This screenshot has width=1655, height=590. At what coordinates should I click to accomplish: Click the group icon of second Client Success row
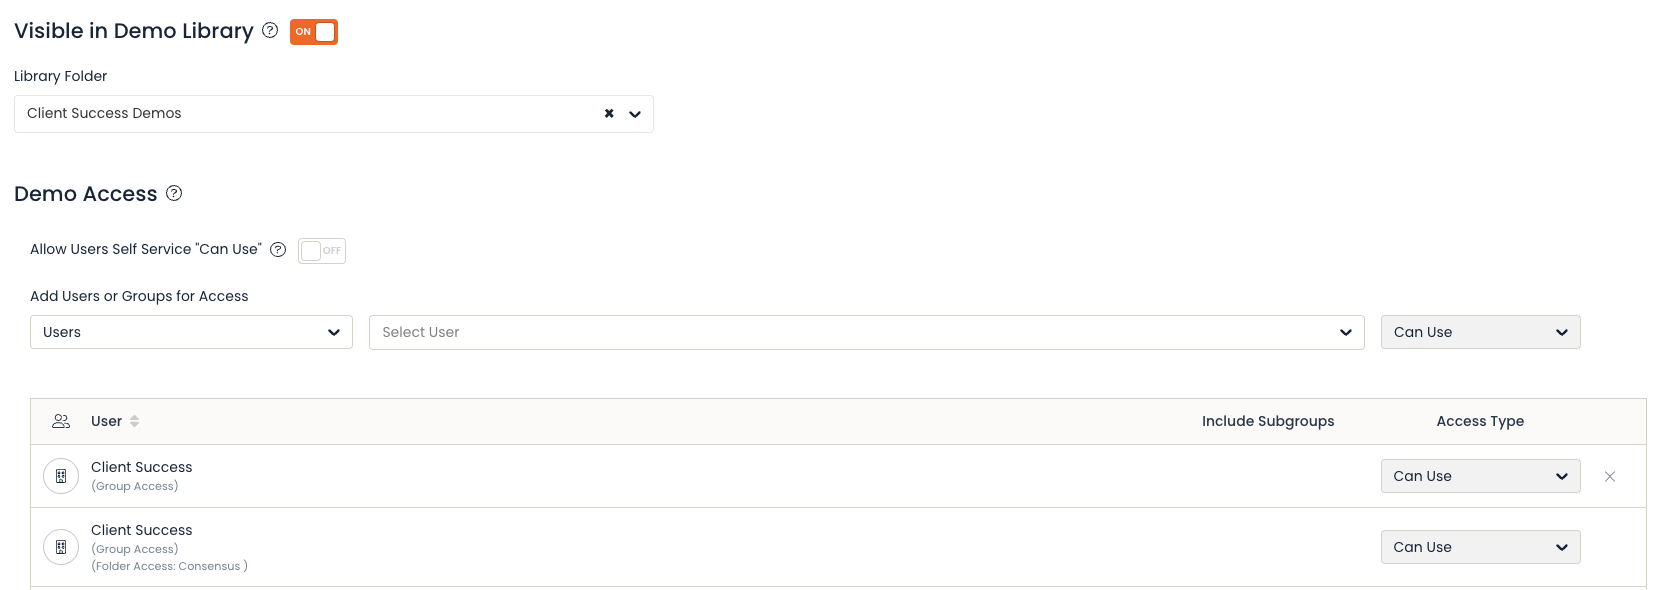(x=61, y=547)
